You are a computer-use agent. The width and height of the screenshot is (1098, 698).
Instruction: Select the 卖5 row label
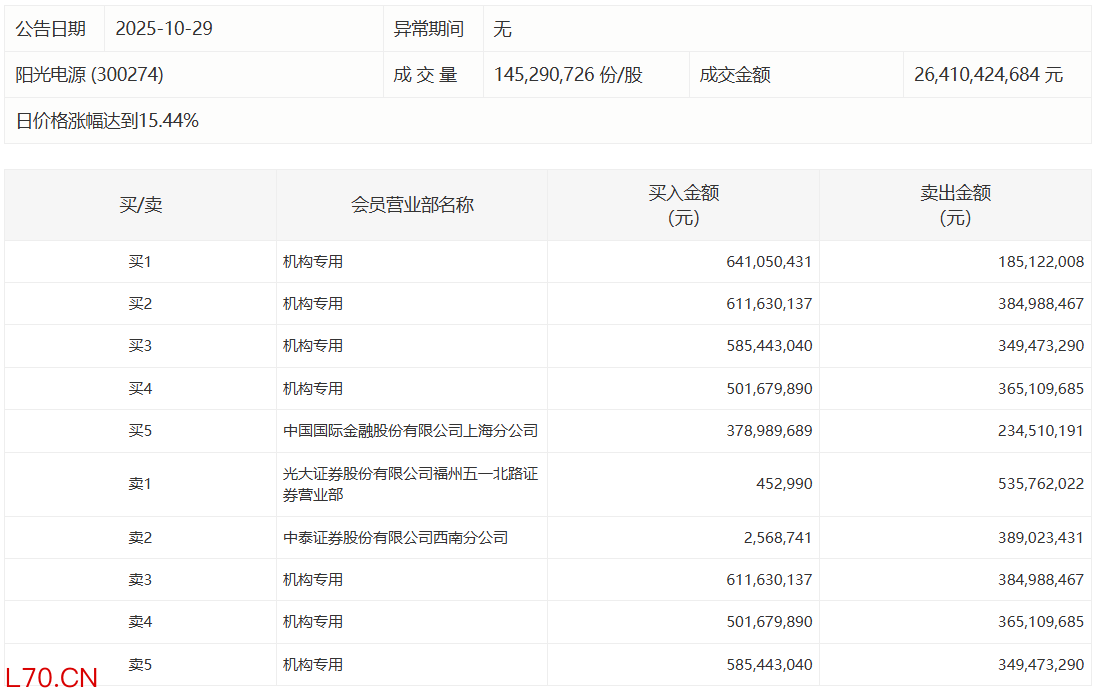(140, 664)
